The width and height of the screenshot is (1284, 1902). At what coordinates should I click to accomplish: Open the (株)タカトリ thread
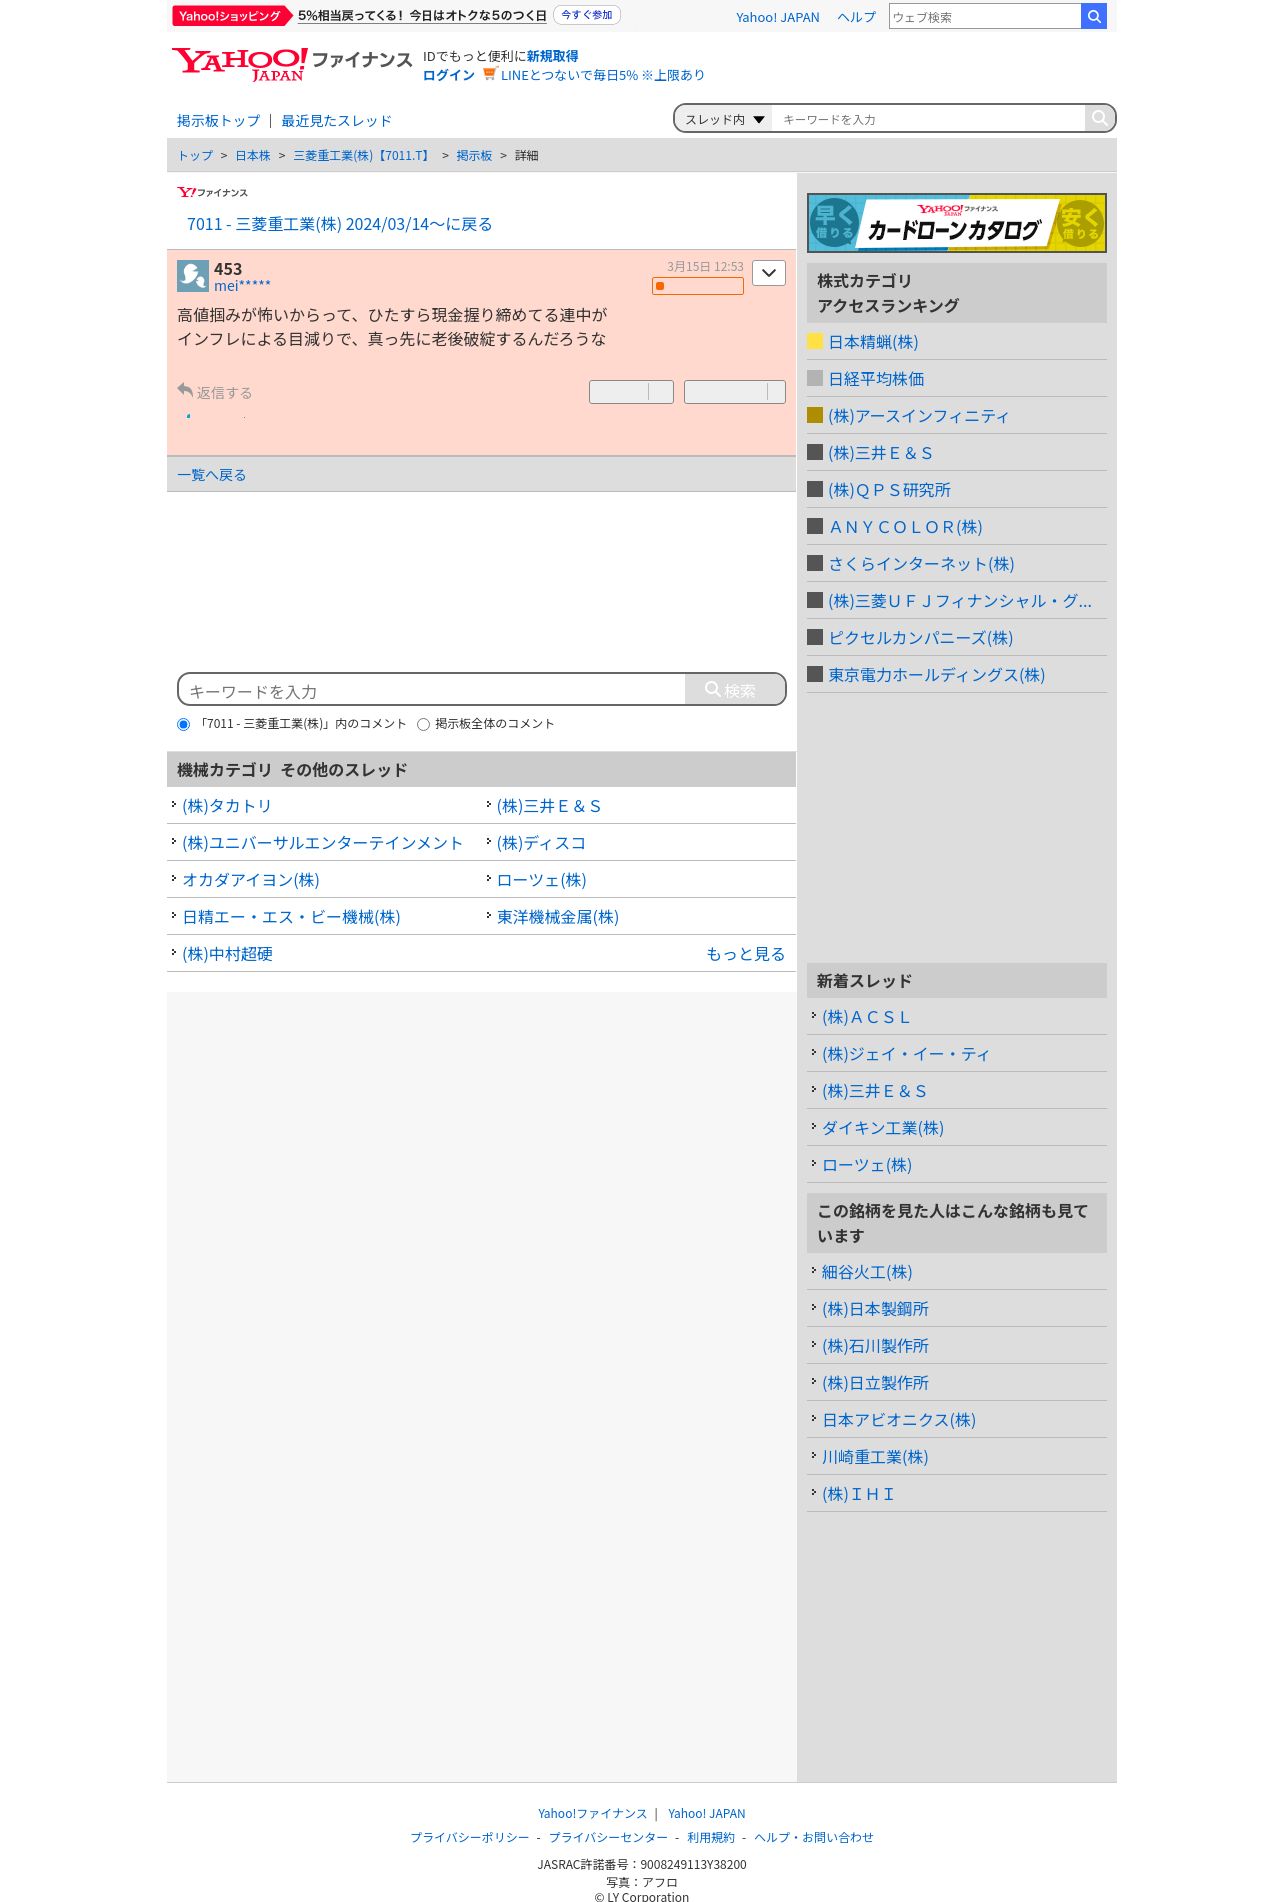tap(227, 806)
